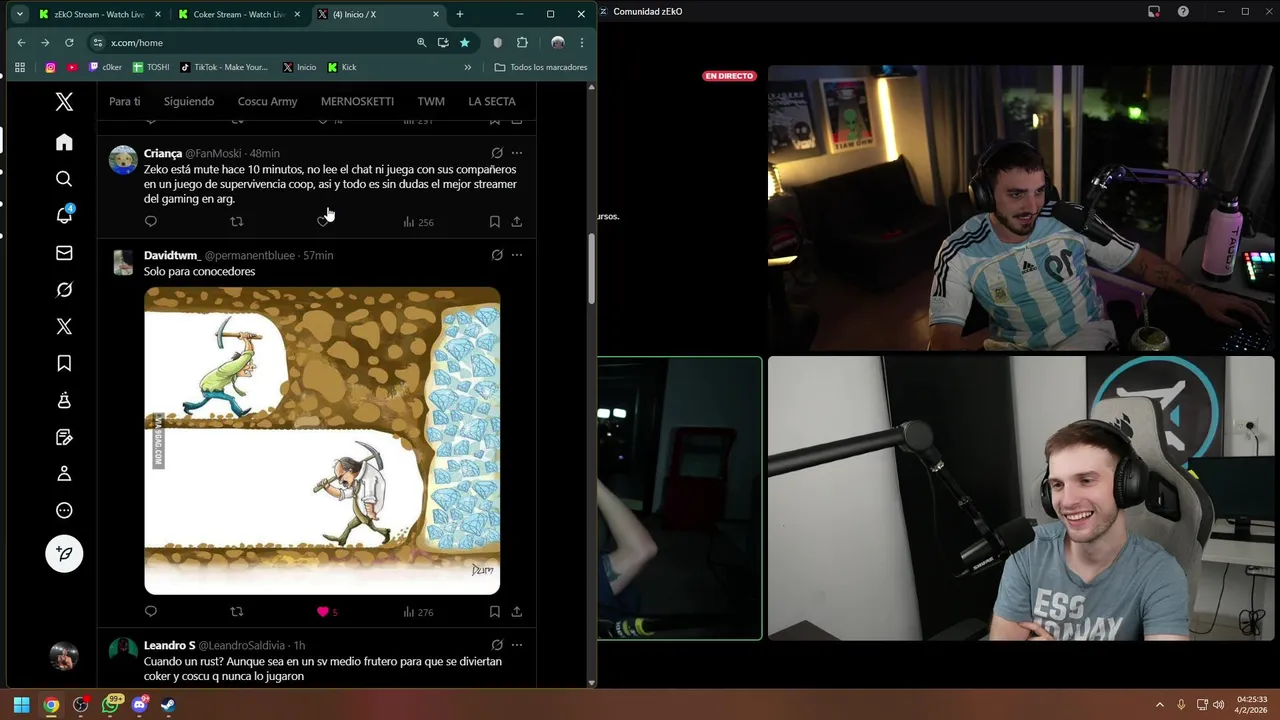
Task: Open X Messages envelope icon
Action: (x=64, y=253)
